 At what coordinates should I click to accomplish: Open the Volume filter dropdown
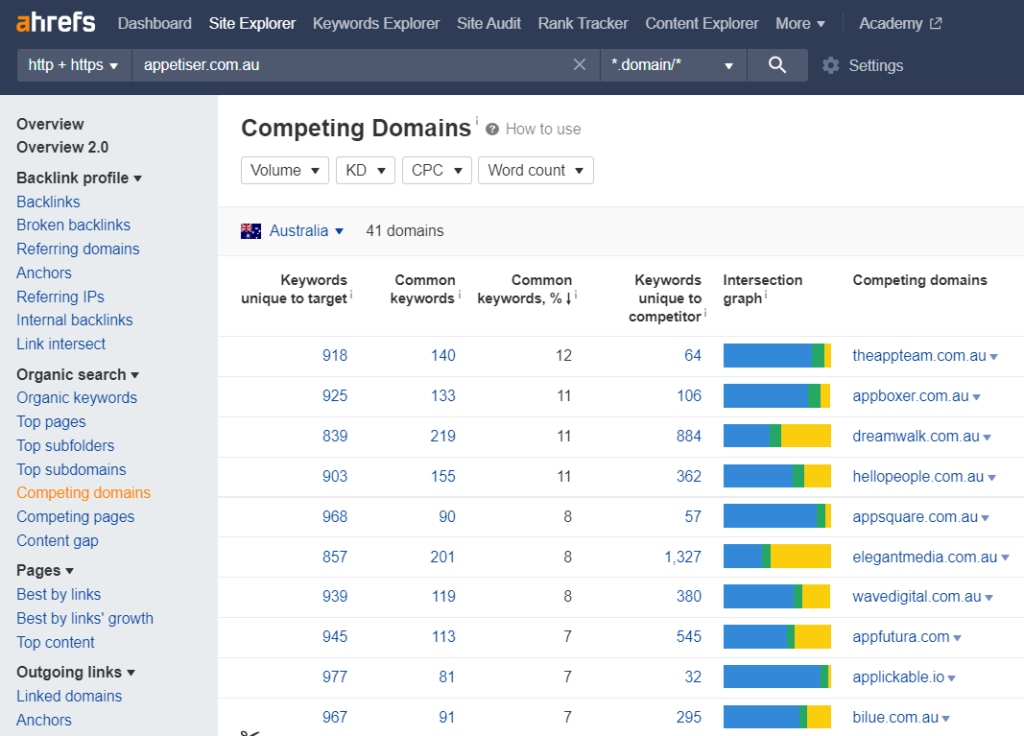[x=285, y=170]
